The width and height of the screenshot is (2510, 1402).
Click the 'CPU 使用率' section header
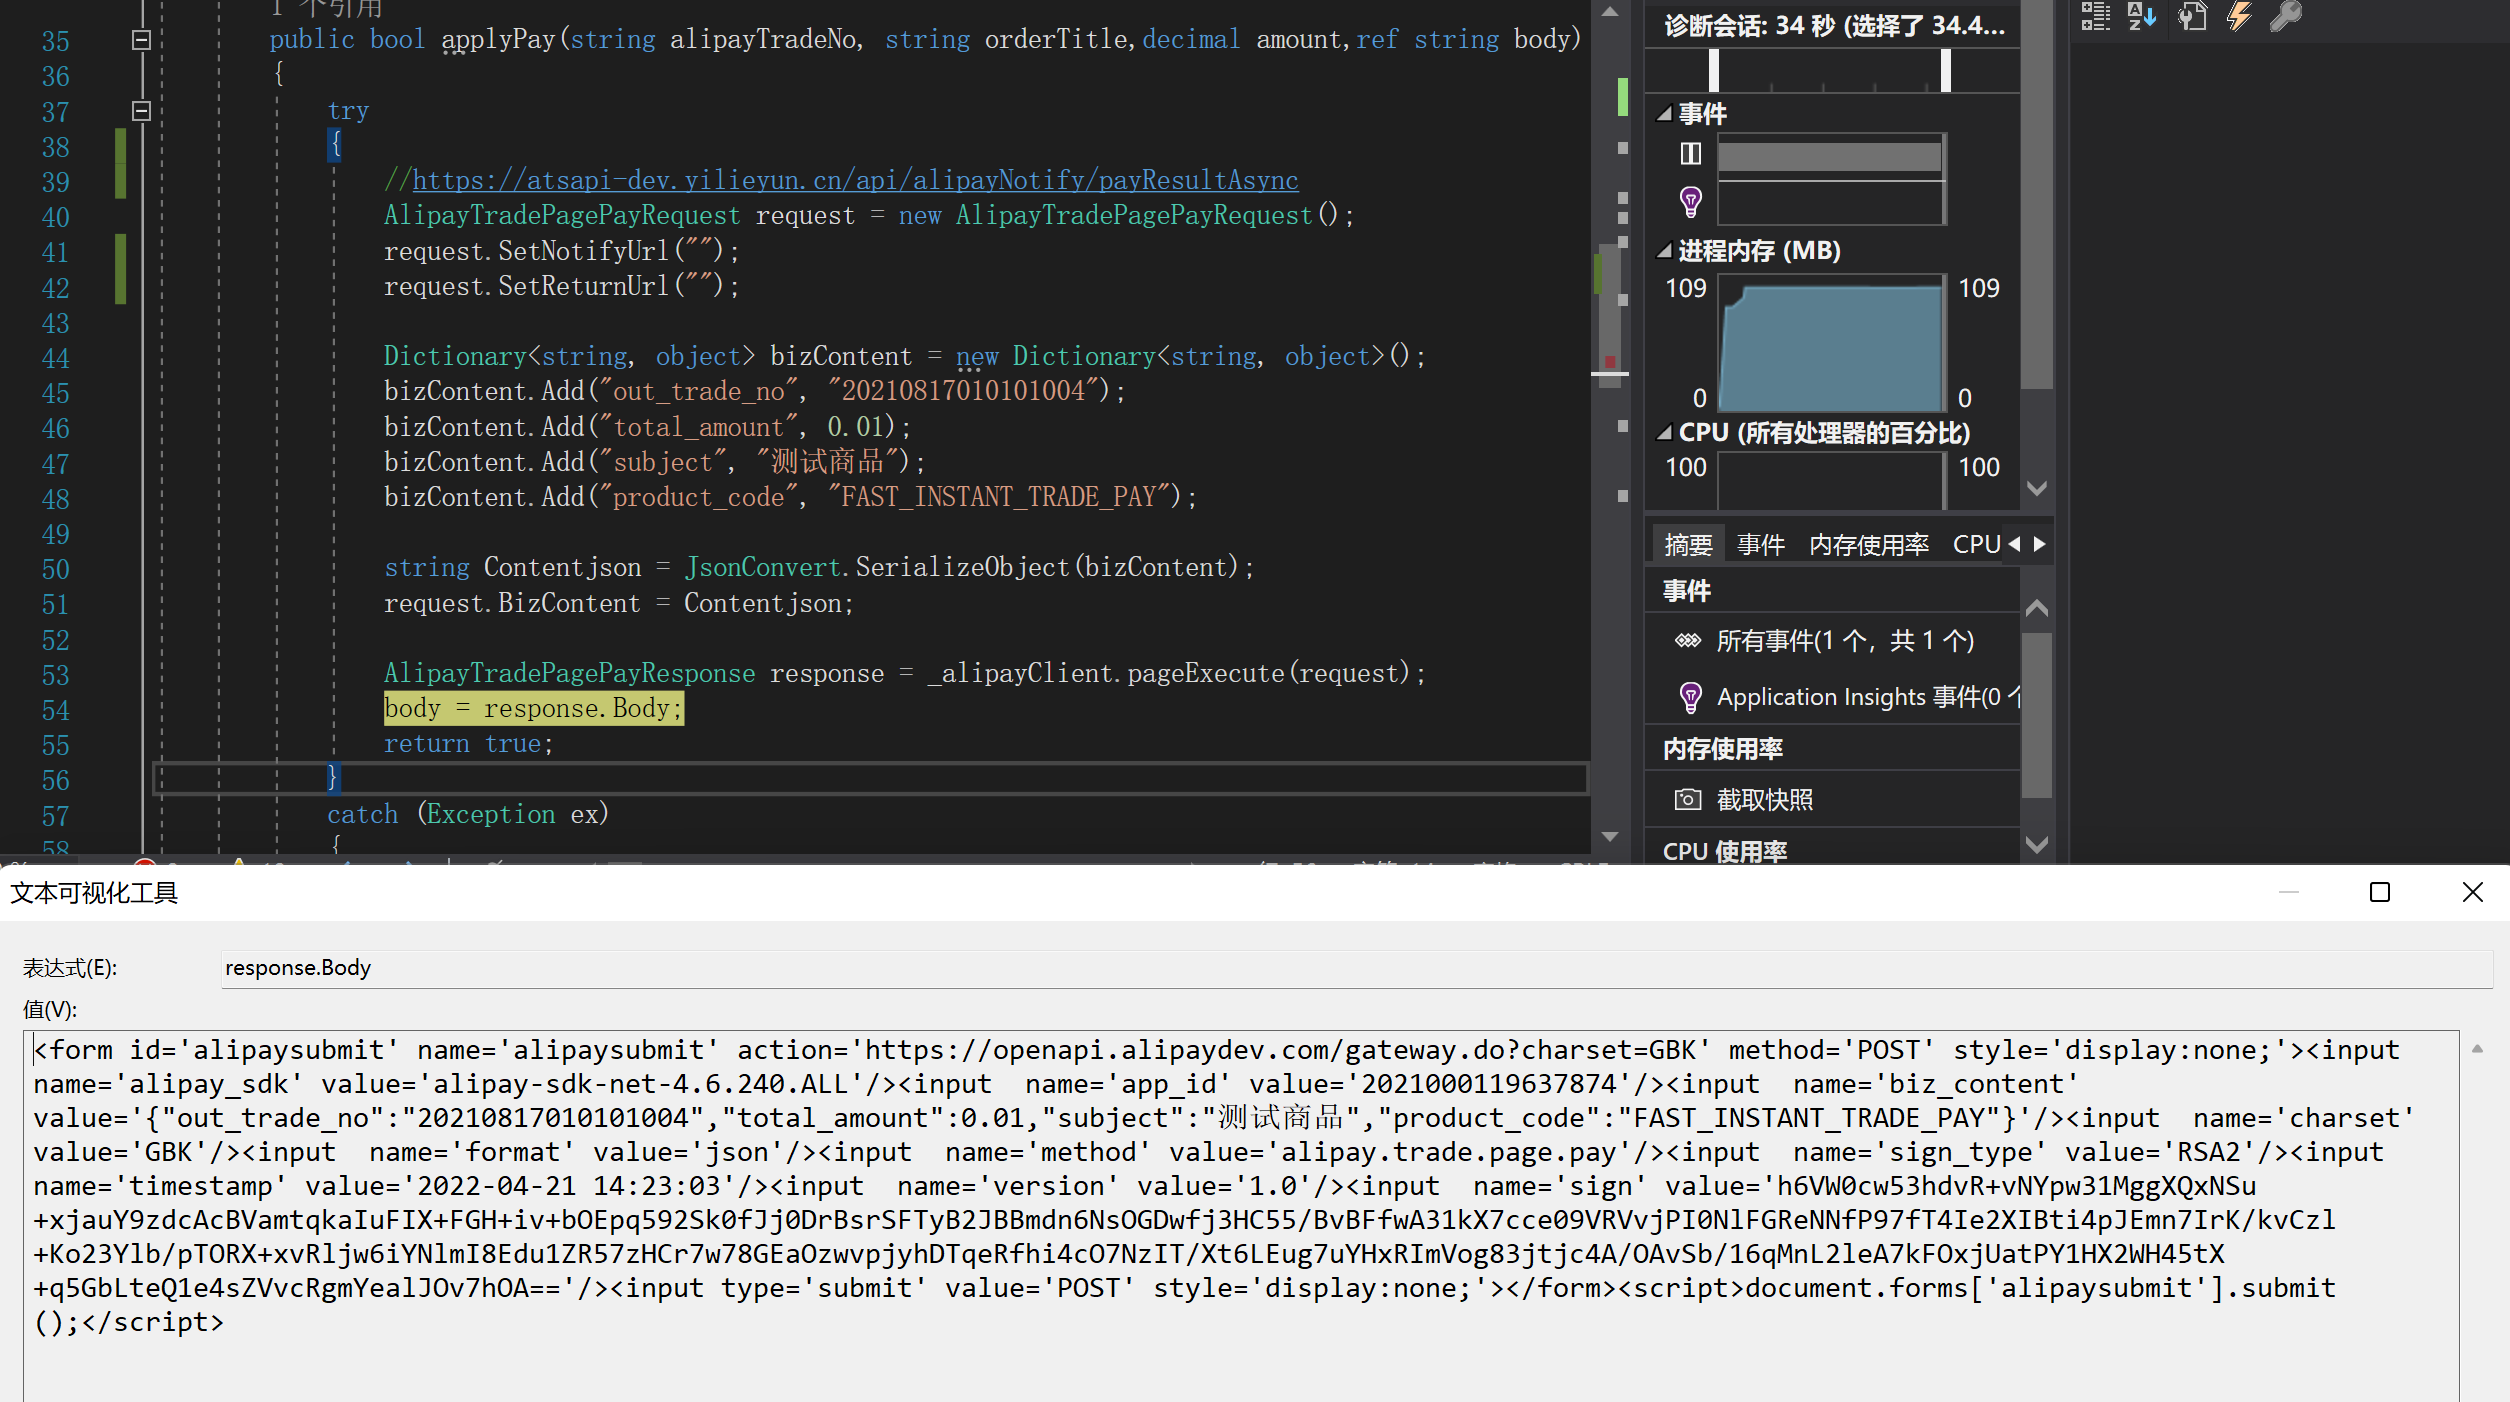pyautogui.click(x=1724, y=851)
